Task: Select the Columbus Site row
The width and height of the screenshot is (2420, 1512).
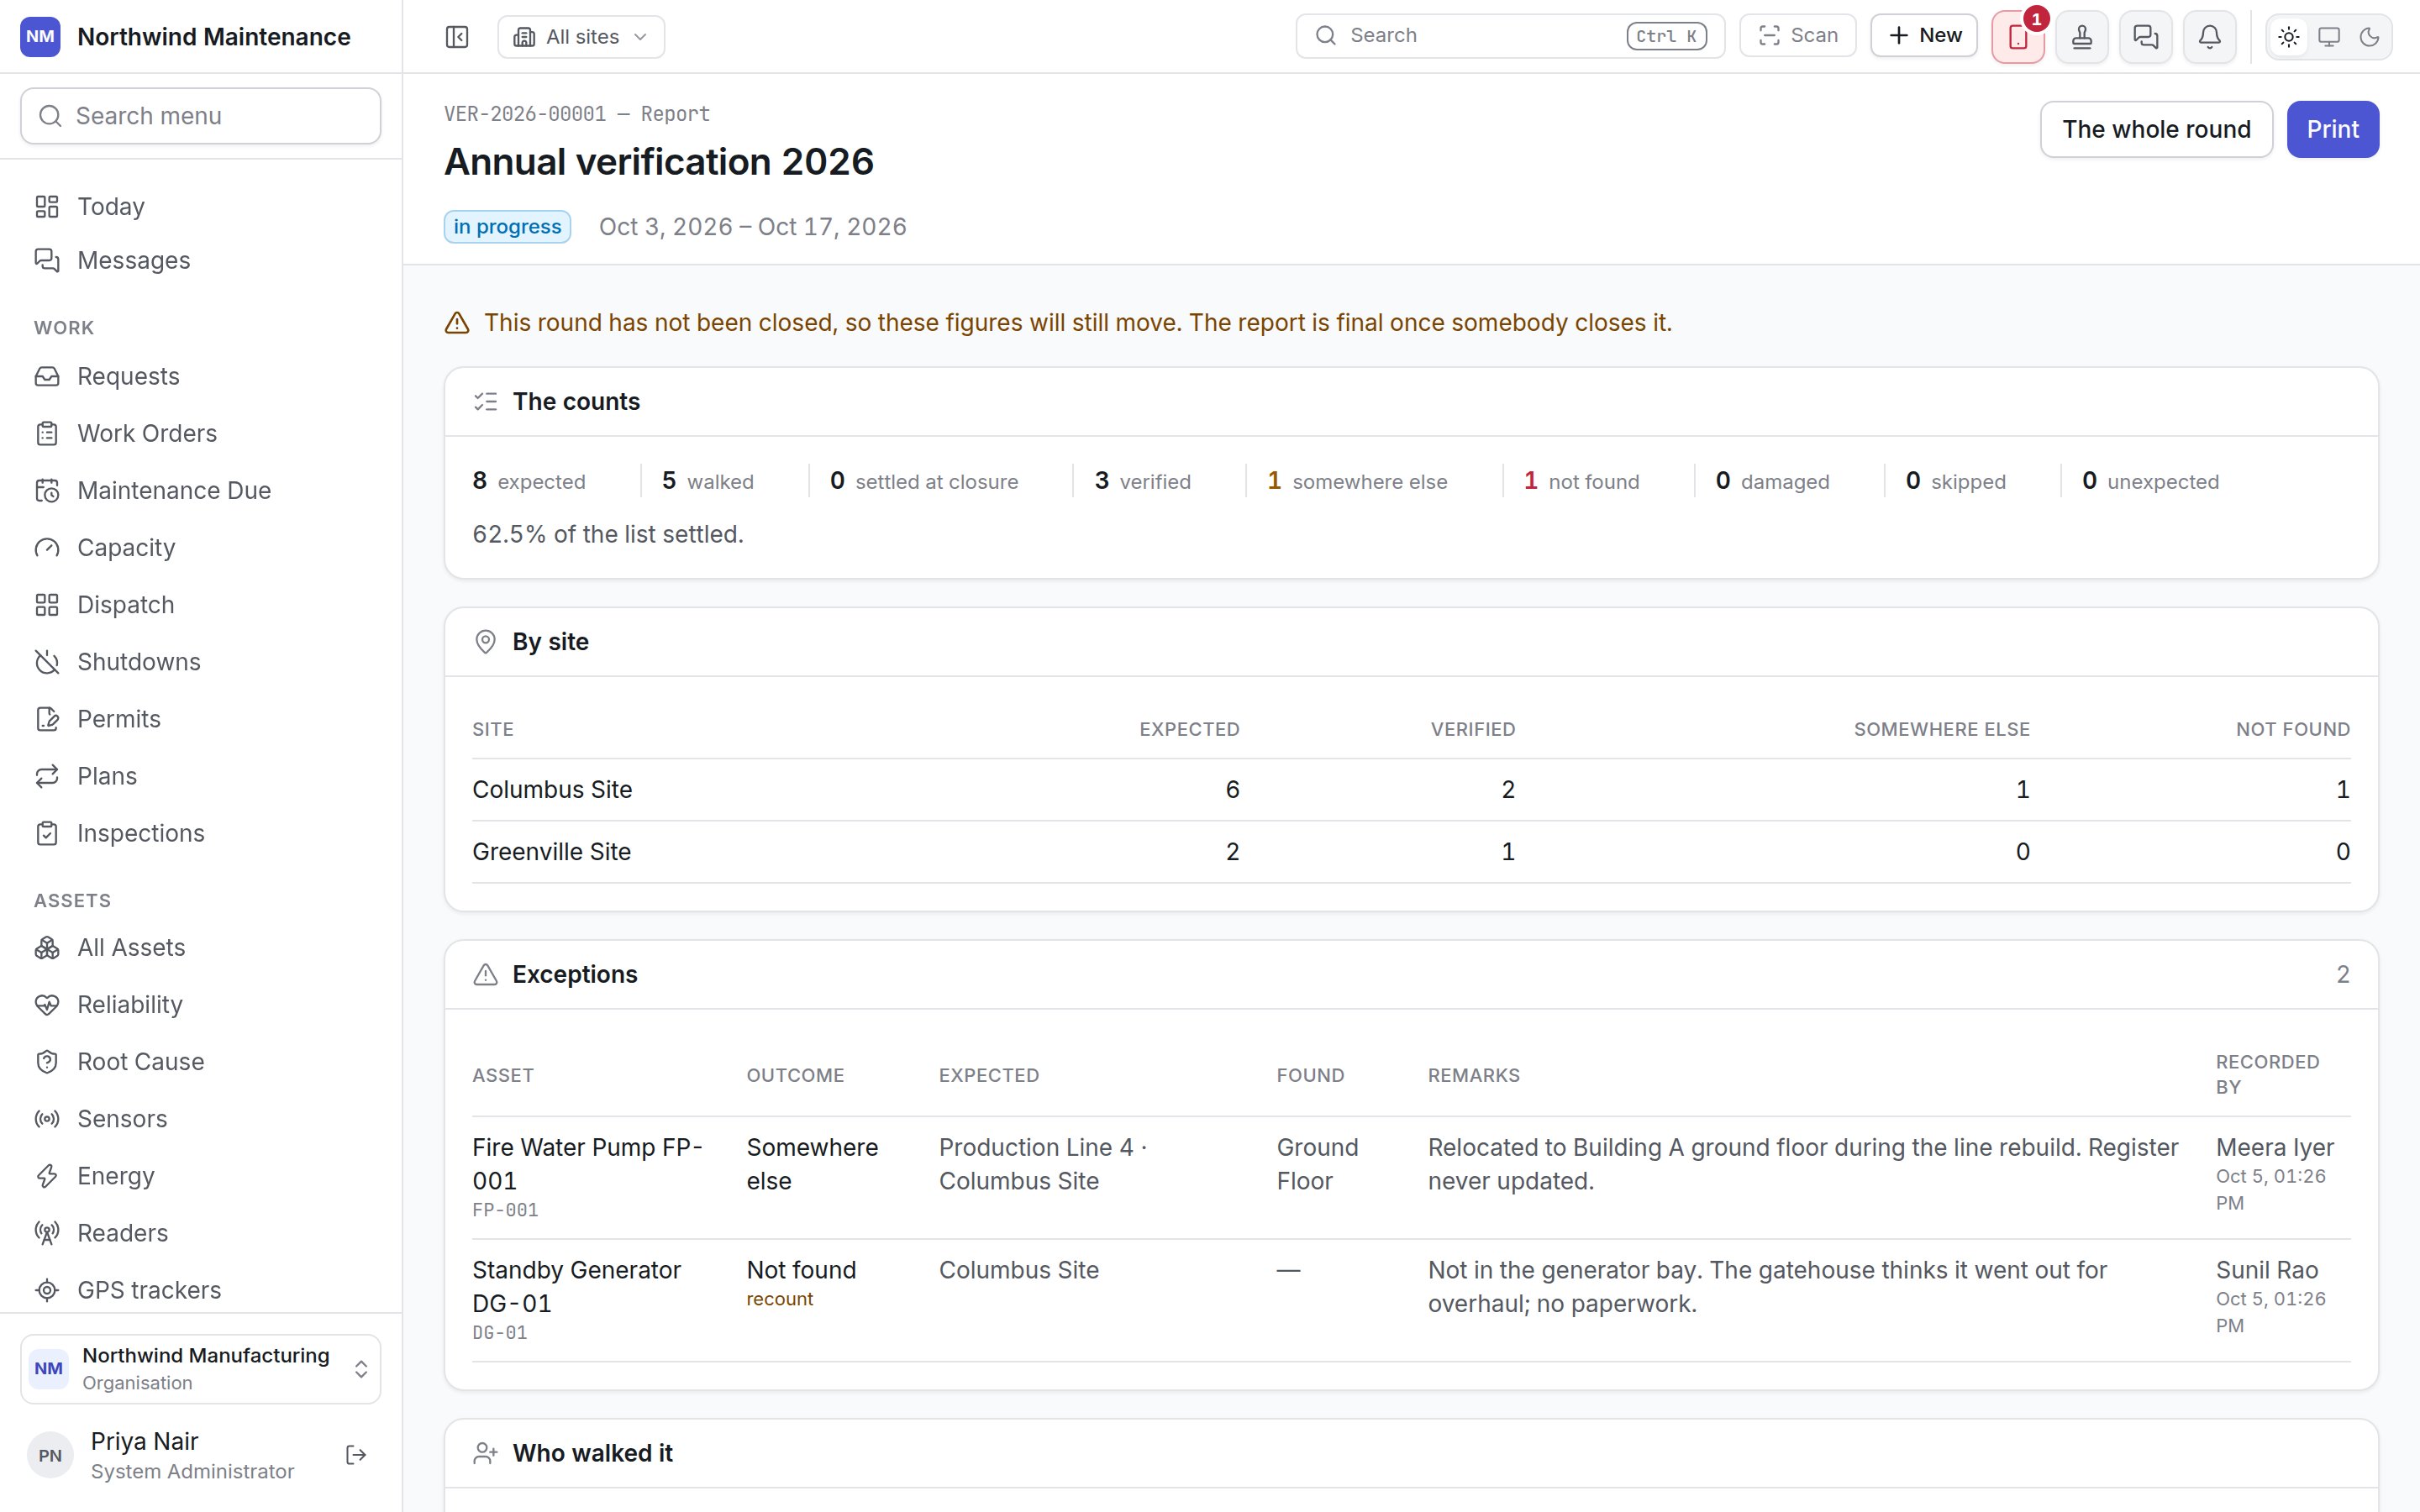Action: pos(1411,790)
